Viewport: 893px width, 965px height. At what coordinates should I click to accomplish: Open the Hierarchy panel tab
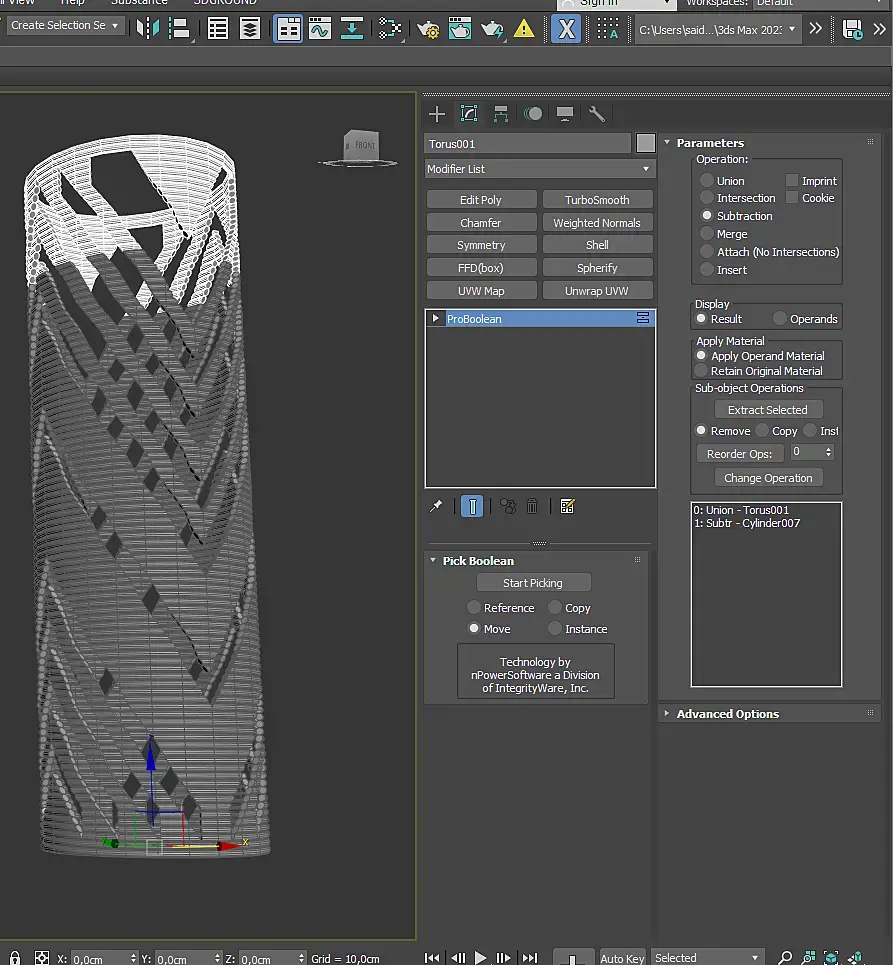tap(501, 114)
